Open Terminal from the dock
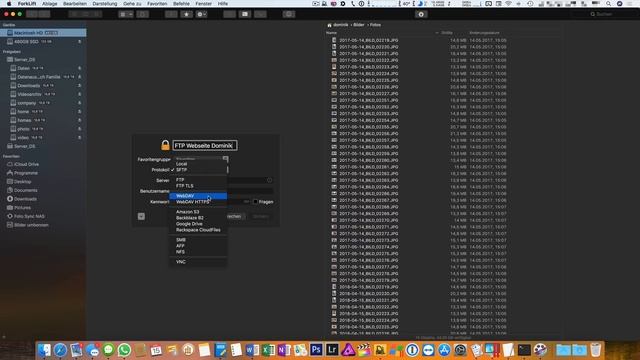Viewport: 640px width, 360px height. pyautogui.click(x=524, y=350)
